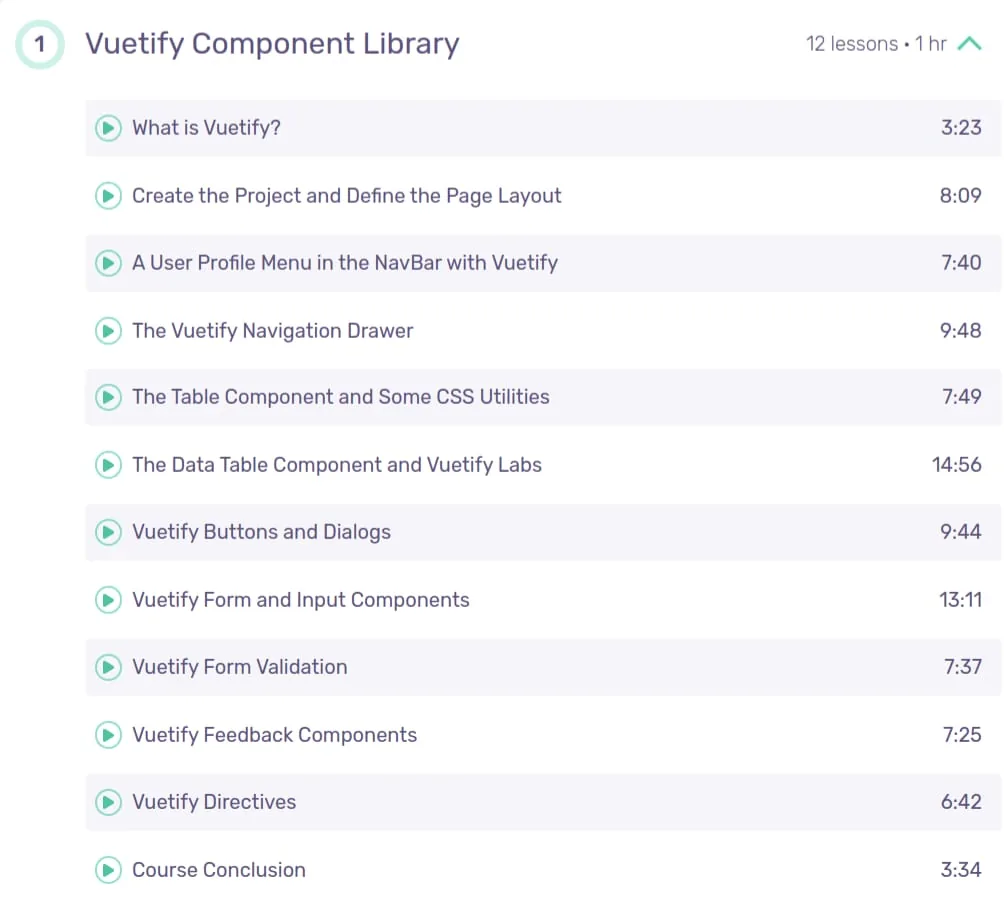
Task: Launch Data Table Component lesson play icon
Action: (108, 465)
